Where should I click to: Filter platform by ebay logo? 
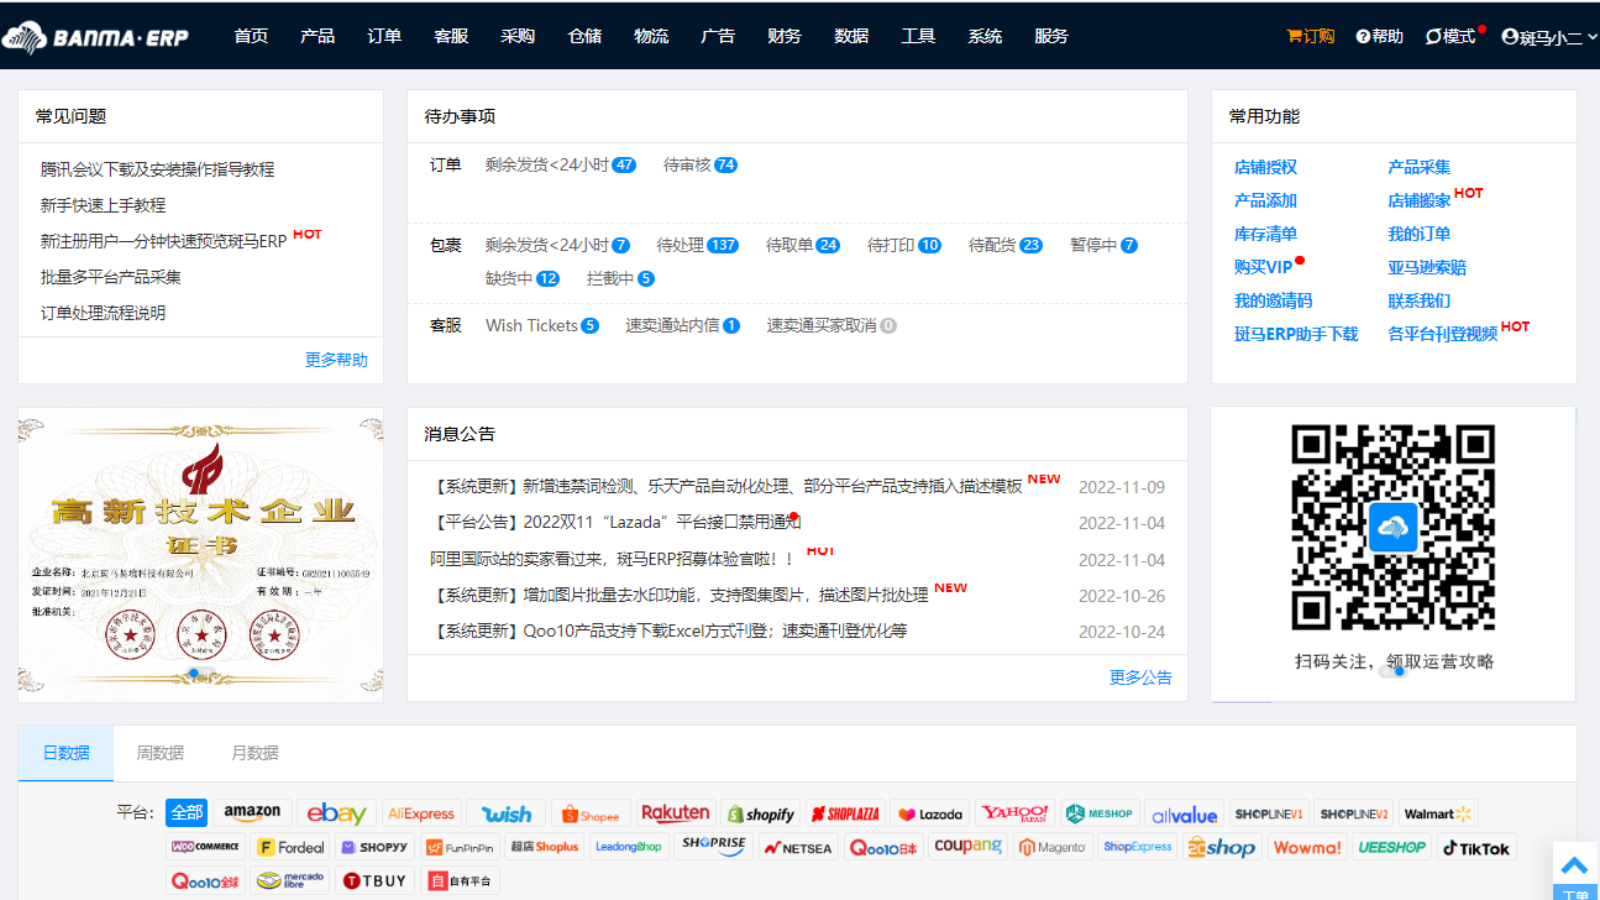tap(336, 813)
